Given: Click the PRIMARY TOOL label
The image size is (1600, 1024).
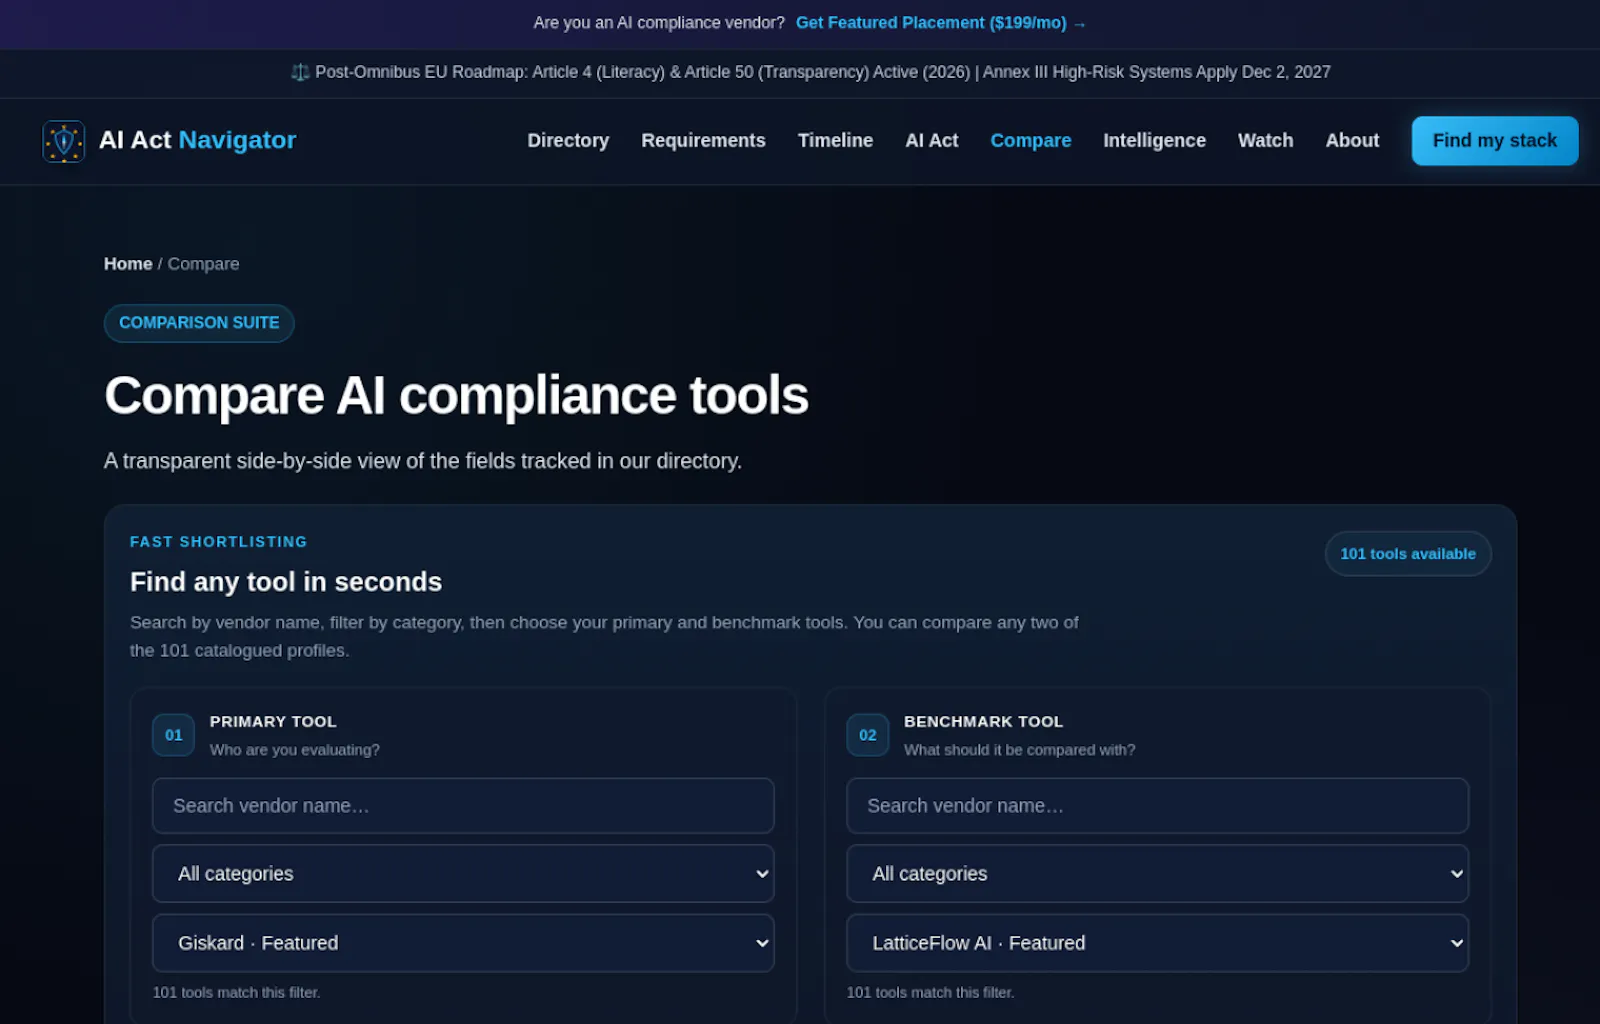Looking at the screenshot, I should [273, 722].
